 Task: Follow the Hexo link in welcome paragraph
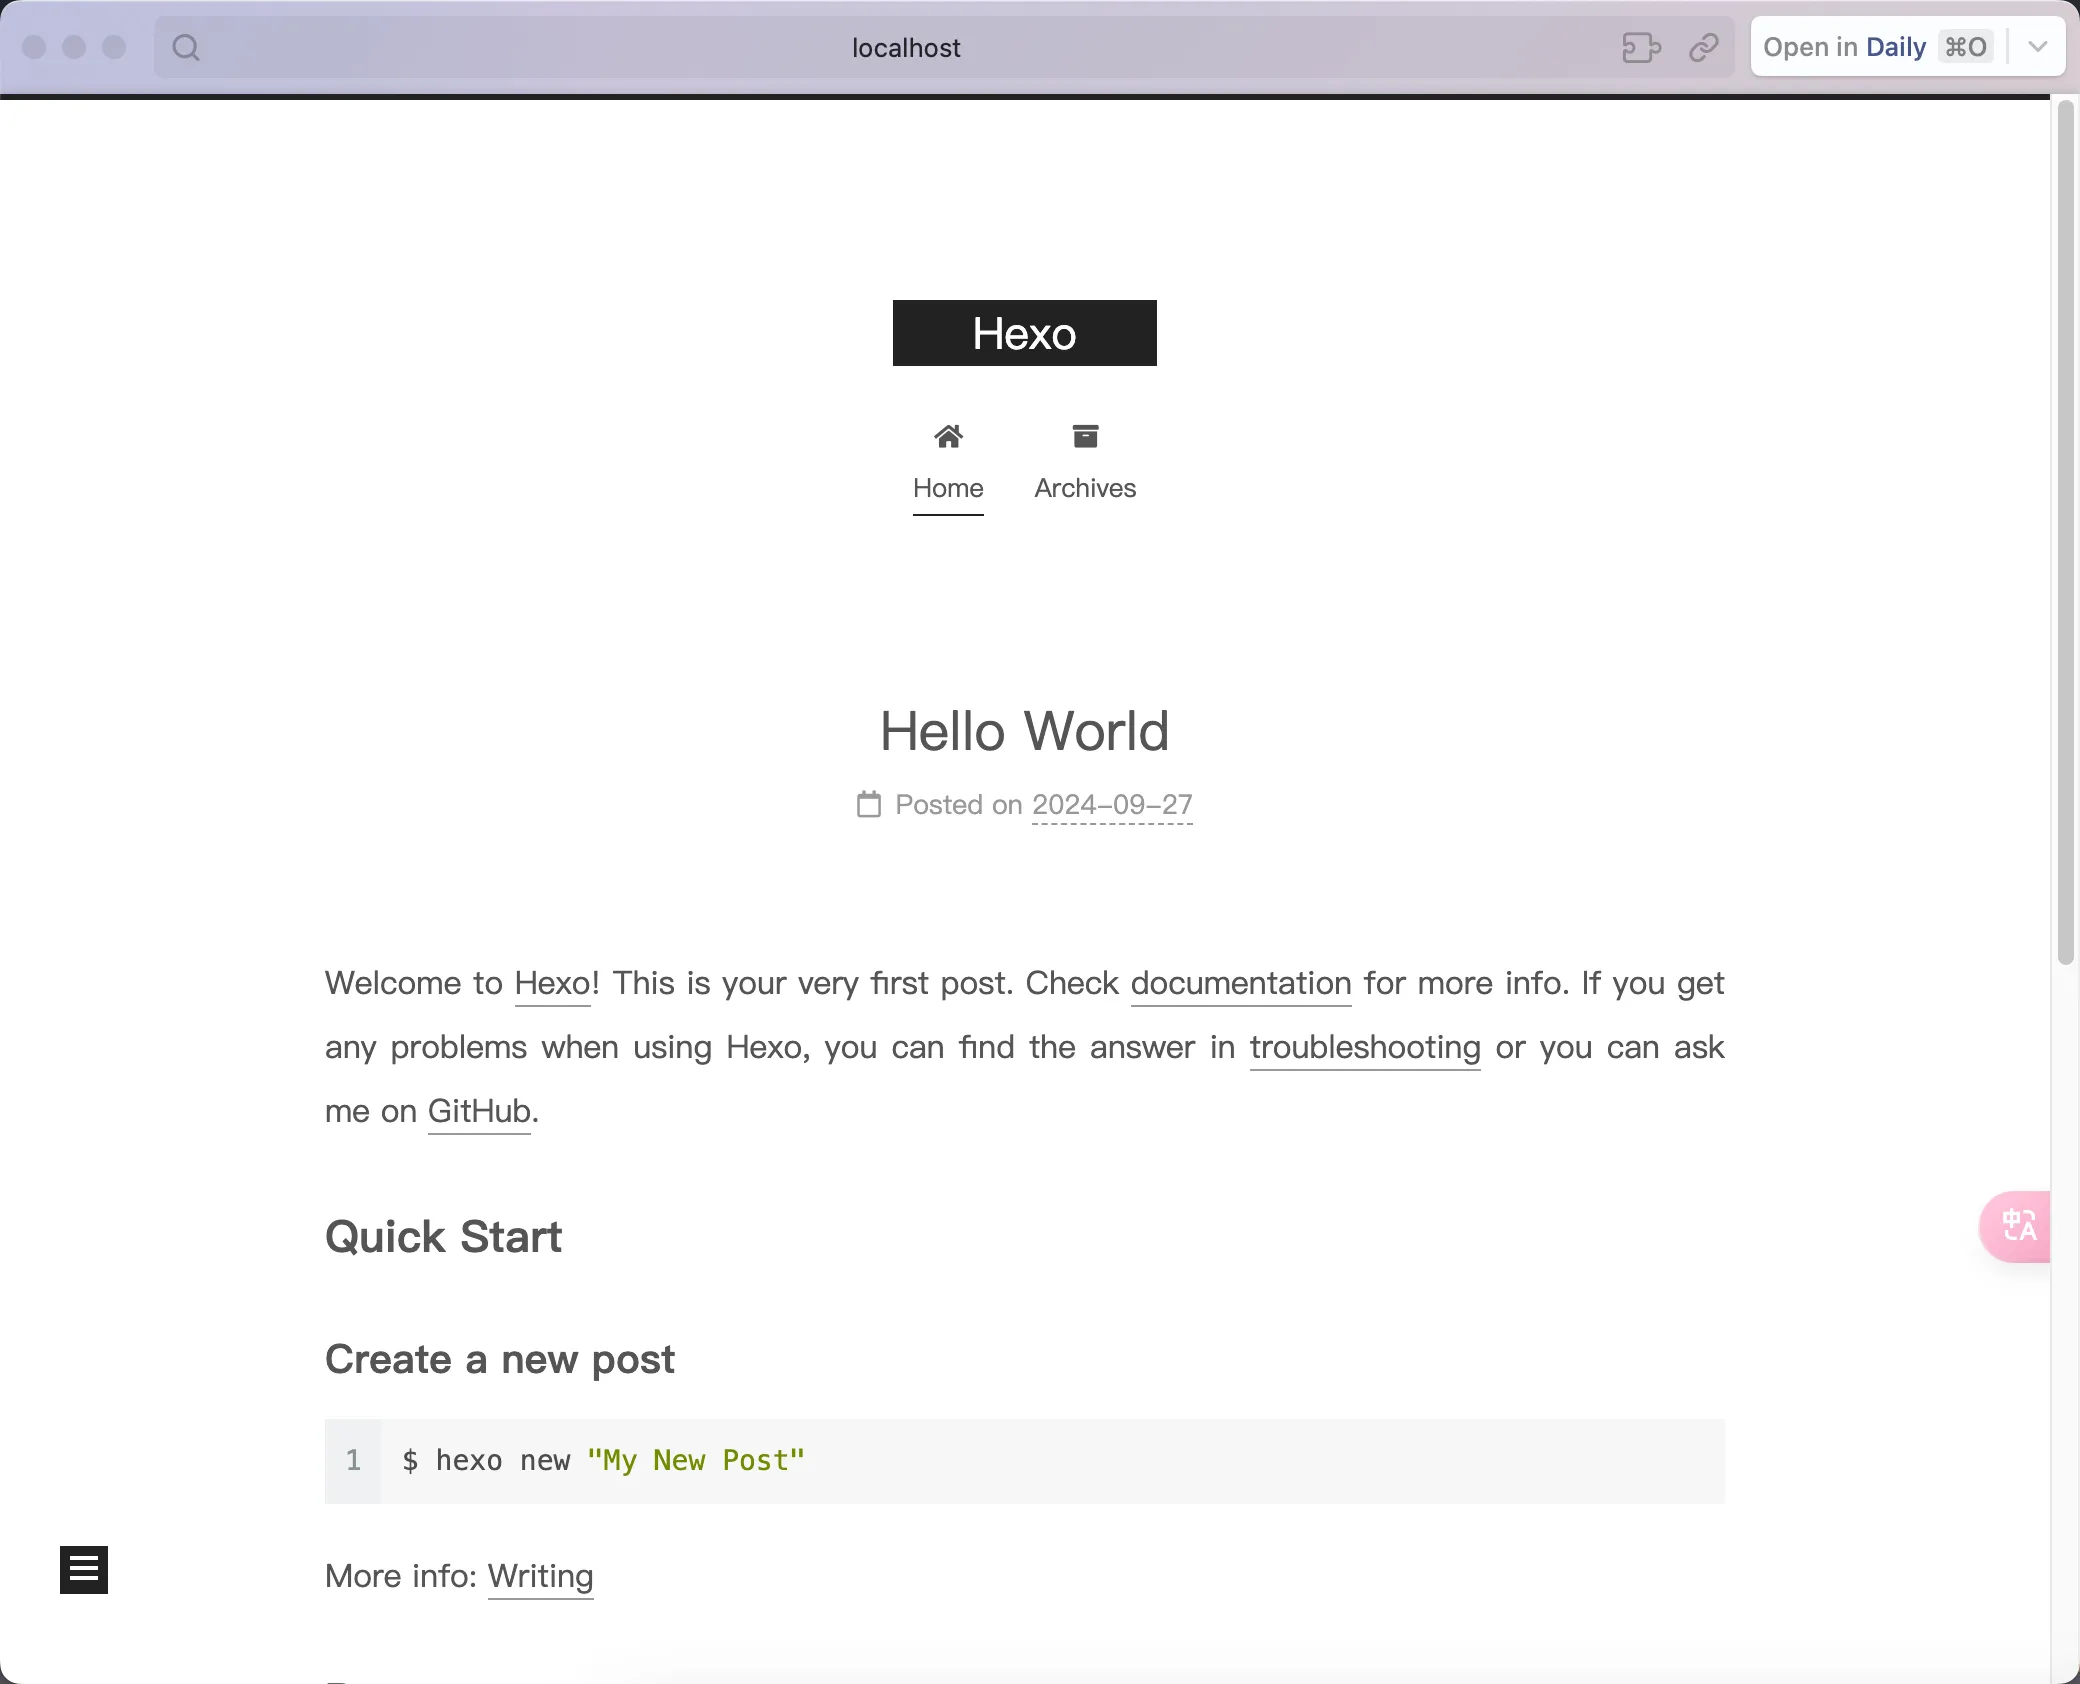(552, 984)
